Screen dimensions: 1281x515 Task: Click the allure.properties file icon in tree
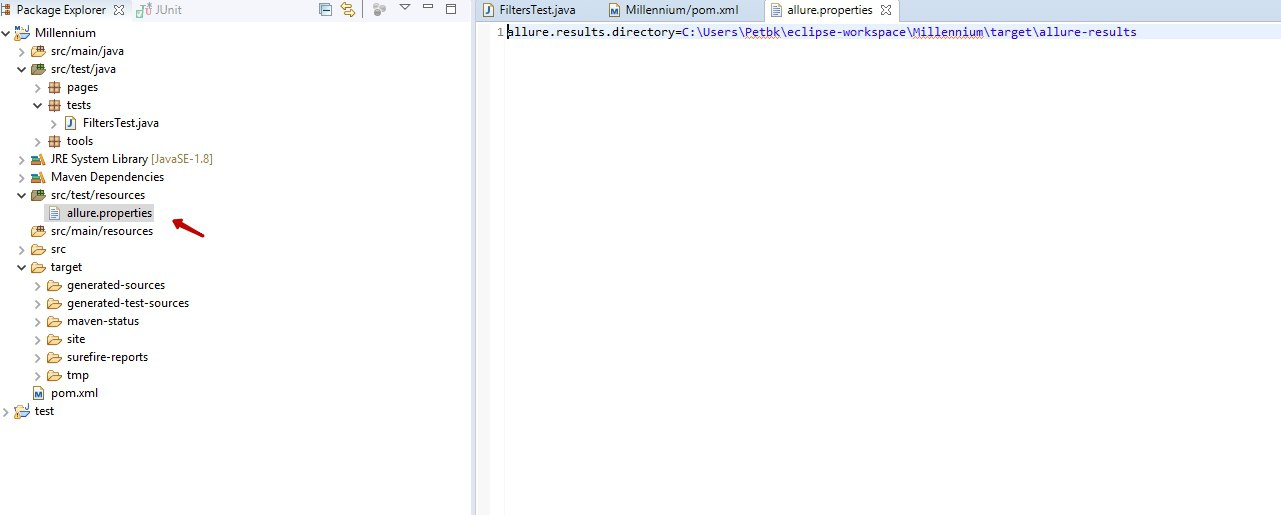[x=54, y=213]
